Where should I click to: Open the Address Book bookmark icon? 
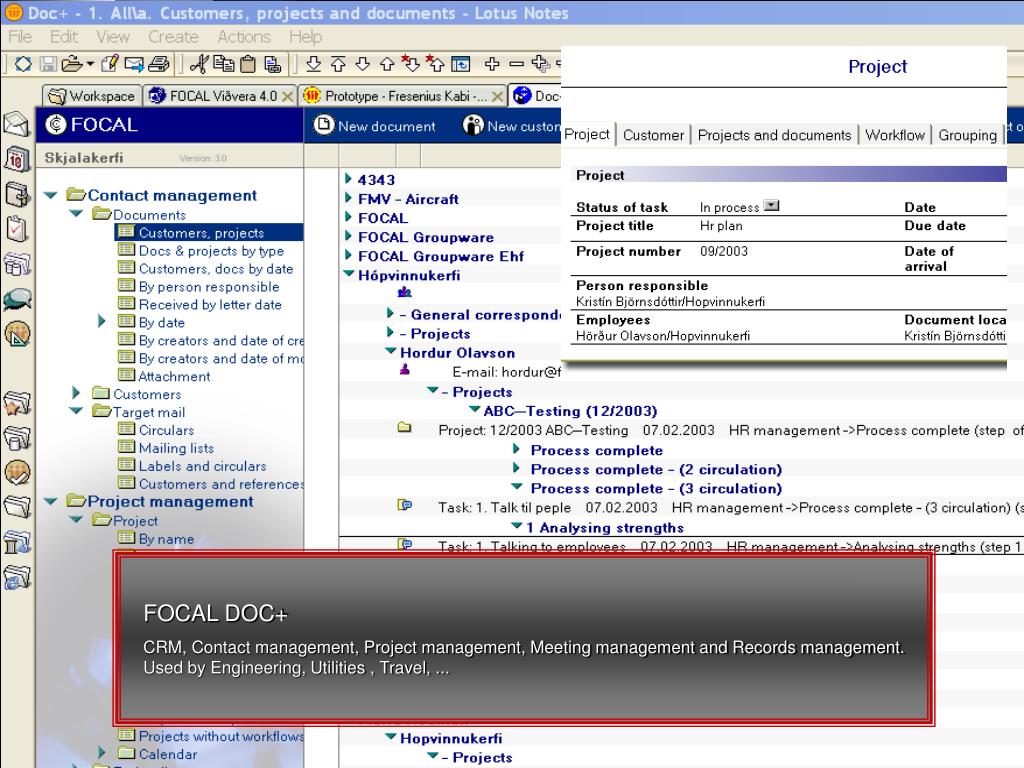click(16, 195)
